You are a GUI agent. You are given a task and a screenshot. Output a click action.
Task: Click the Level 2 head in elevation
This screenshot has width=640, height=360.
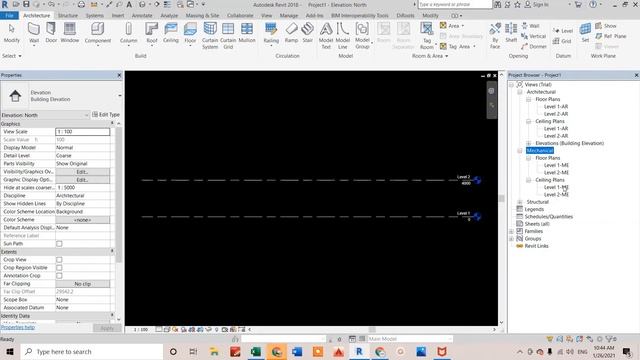point(477,180)
